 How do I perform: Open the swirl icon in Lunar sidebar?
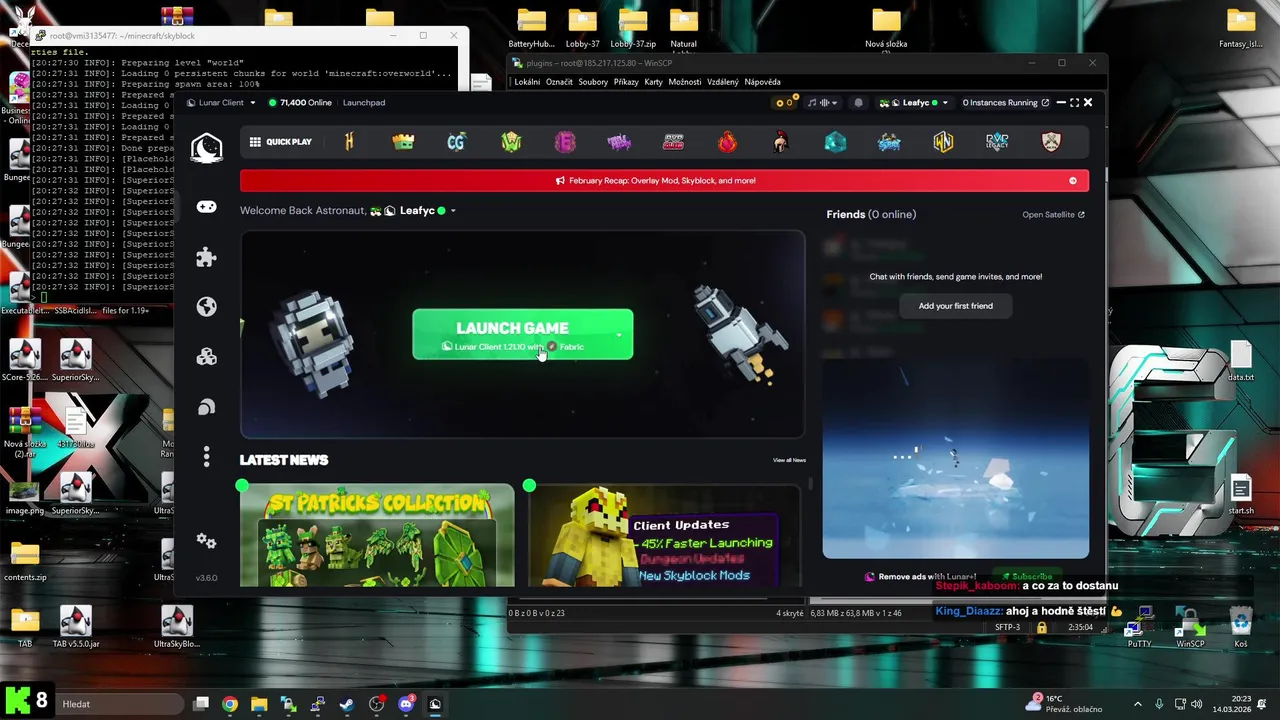click(x=206, y=407)
